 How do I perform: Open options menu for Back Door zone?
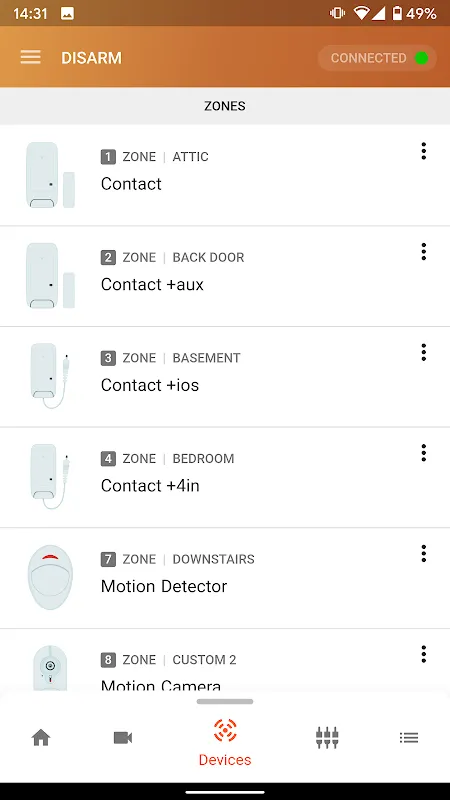click(x=423, y=252)
